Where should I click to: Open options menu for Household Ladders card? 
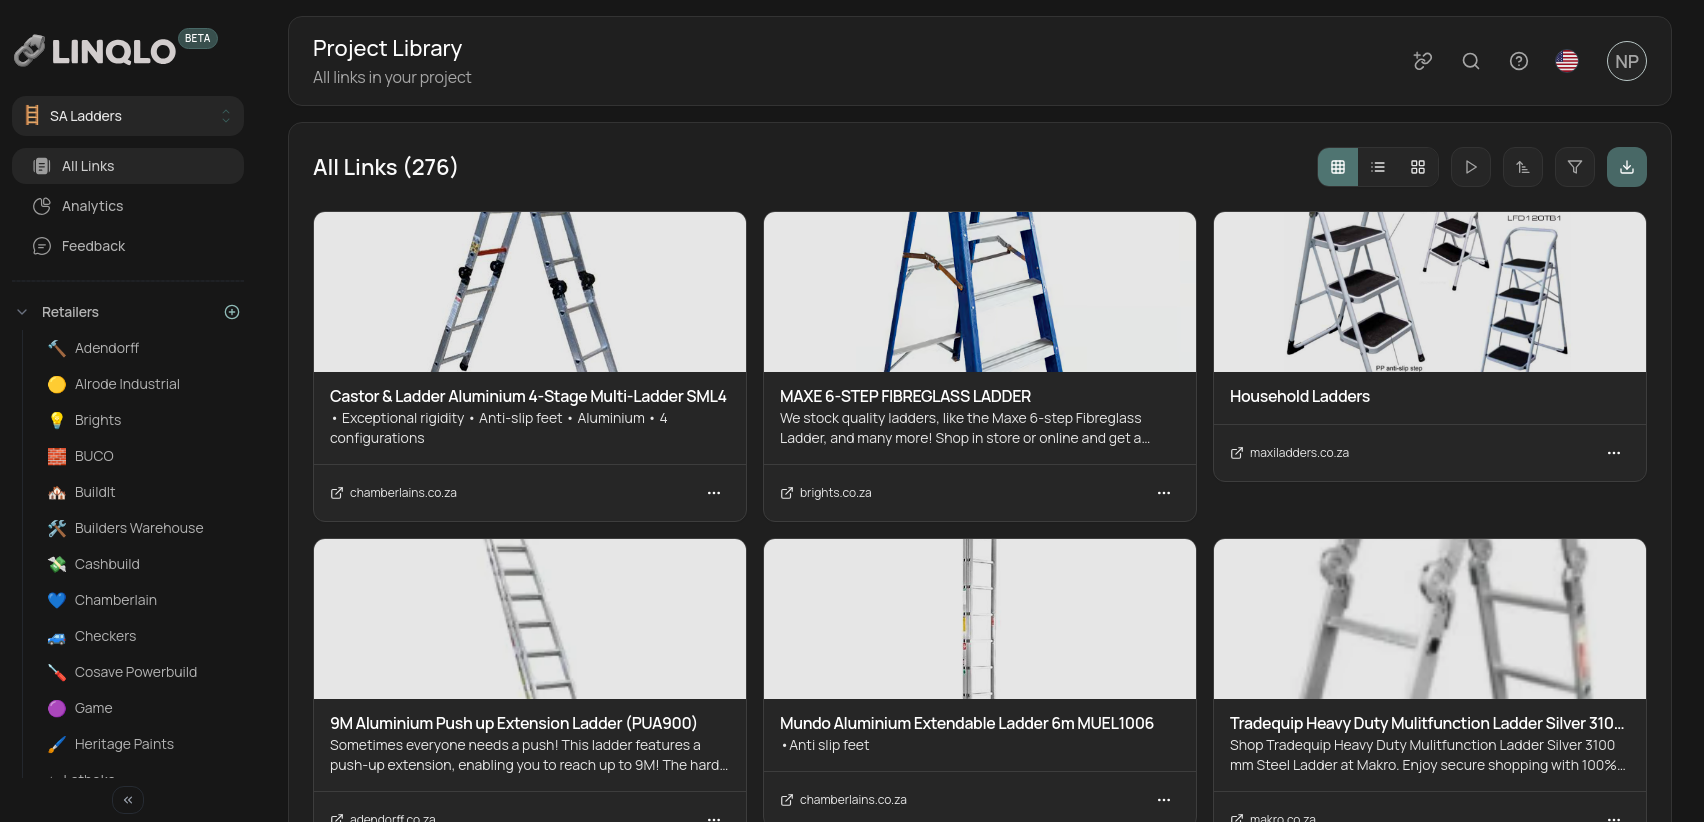click(x=1613, y=453)
